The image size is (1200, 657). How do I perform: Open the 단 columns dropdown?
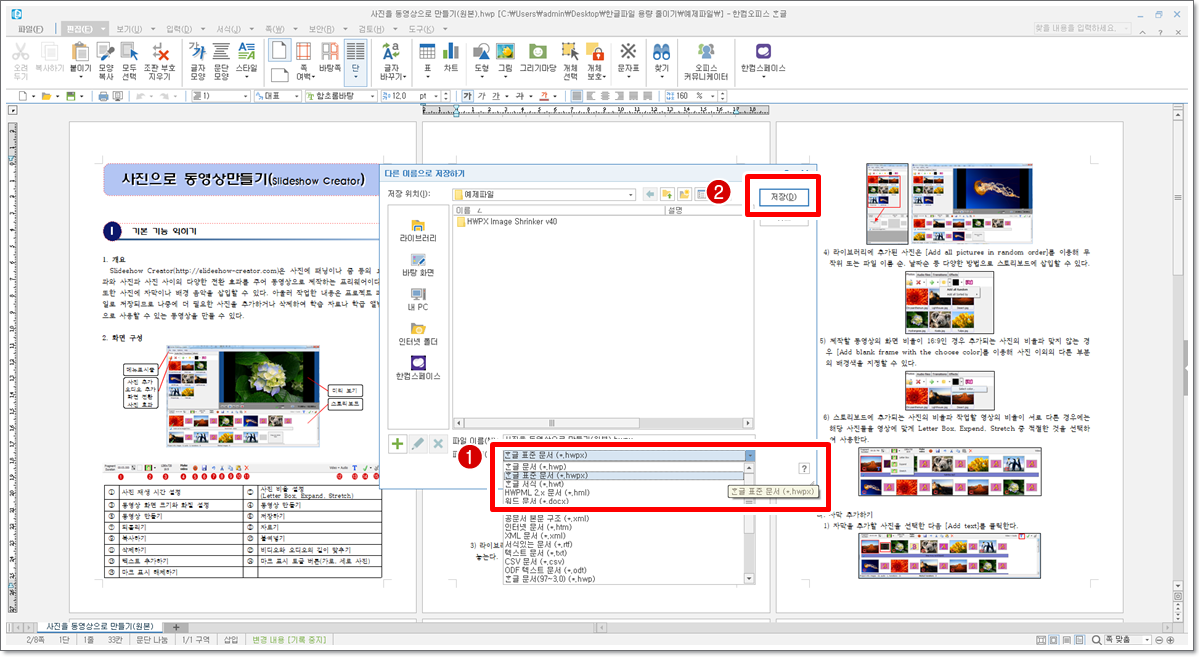(x=355, y=74)
